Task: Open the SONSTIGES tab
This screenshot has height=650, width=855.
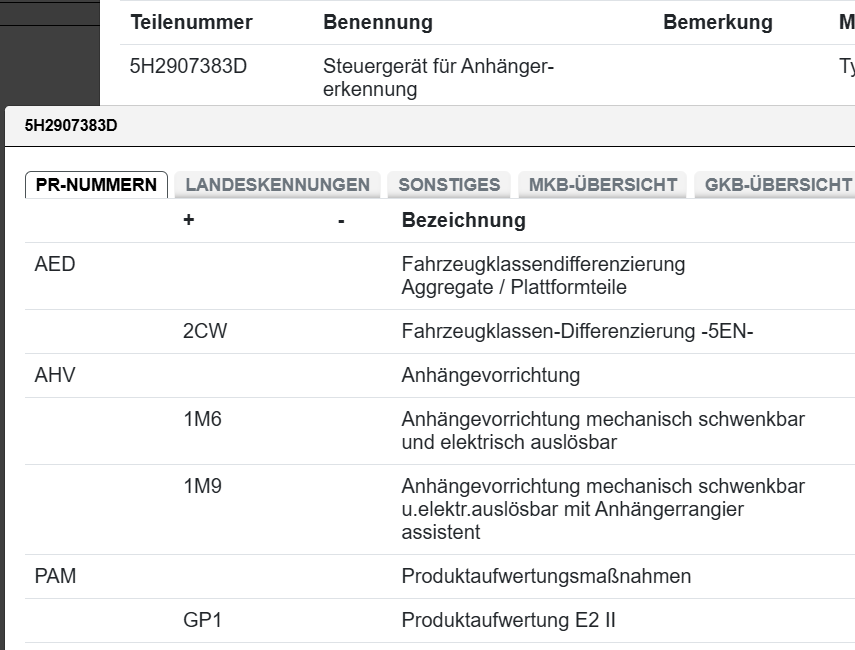Action: [449, 185]
